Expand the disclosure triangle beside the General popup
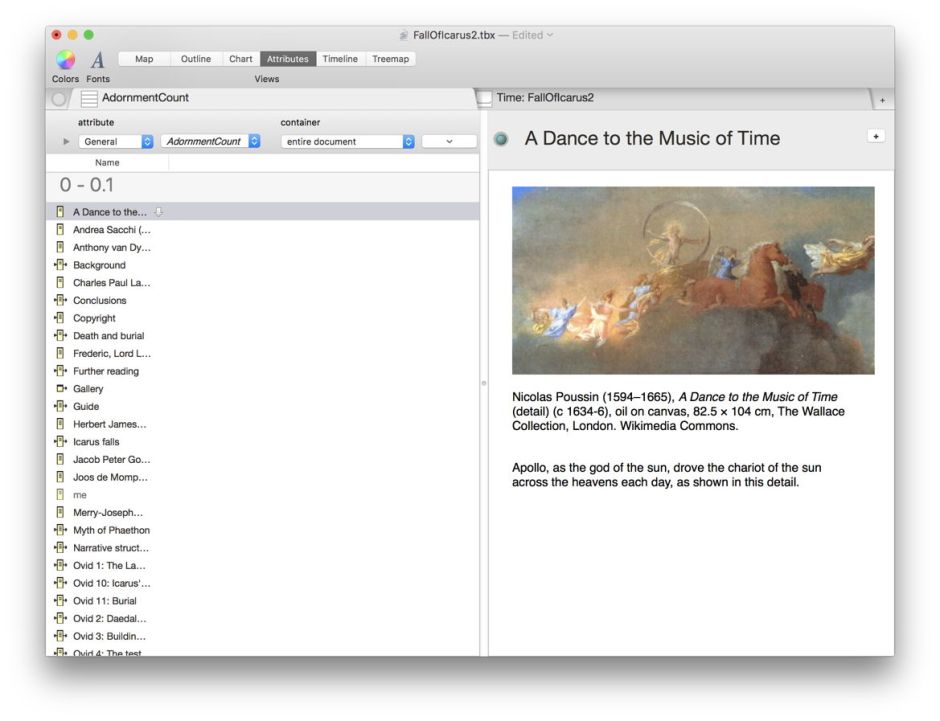Screen dimensions: 940x721 67,142
